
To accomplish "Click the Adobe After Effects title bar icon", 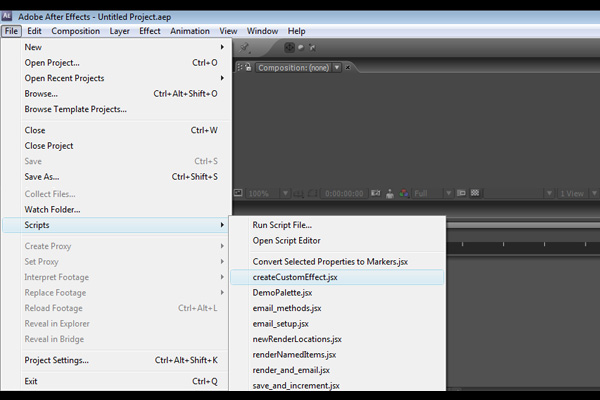I will (7, 16).
